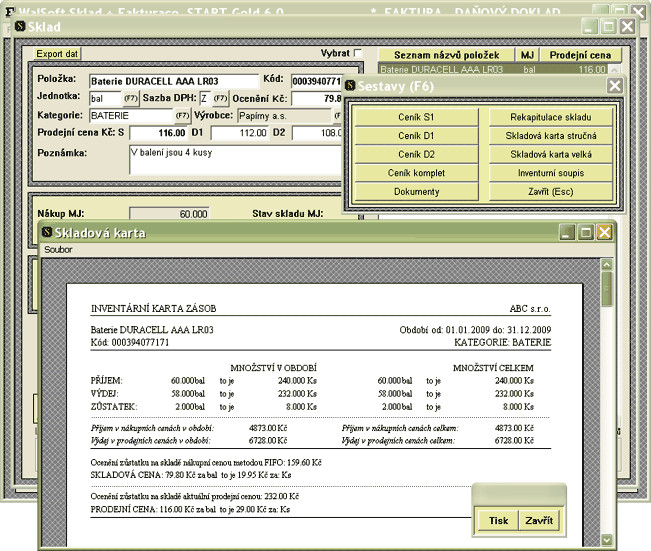651x551 pixels.
Task: Open Dokumenty in the Sestavy dialog
Action: tap(416, 191)
